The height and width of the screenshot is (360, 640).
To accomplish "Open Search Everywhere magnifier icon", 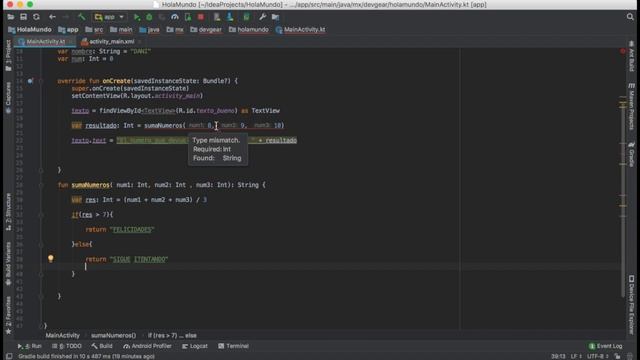I will click(x=630, y=17).
